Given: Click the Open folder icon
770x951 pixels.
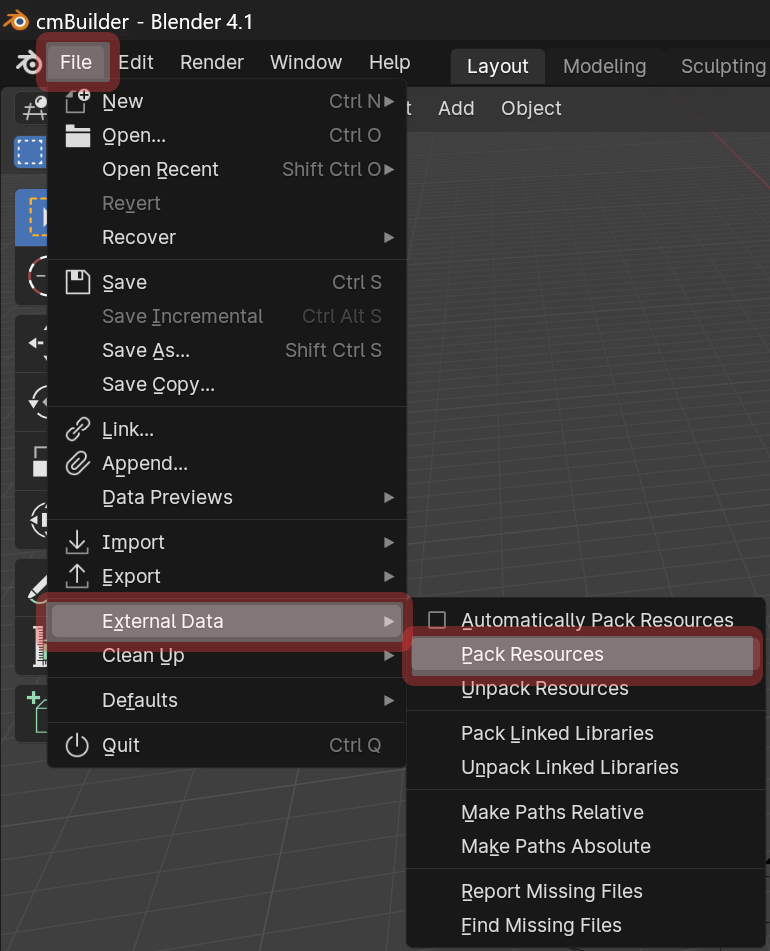Looking at the screenshot, I should point(78,135).
